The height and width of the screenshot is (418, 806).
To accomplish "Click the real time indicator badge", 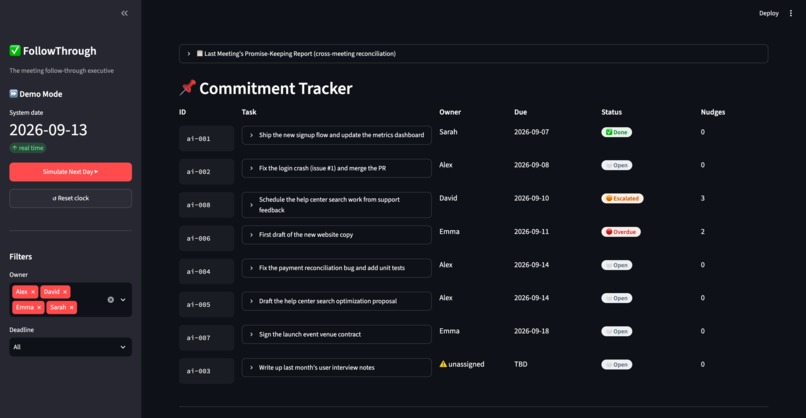I will [x=28, y=148].
